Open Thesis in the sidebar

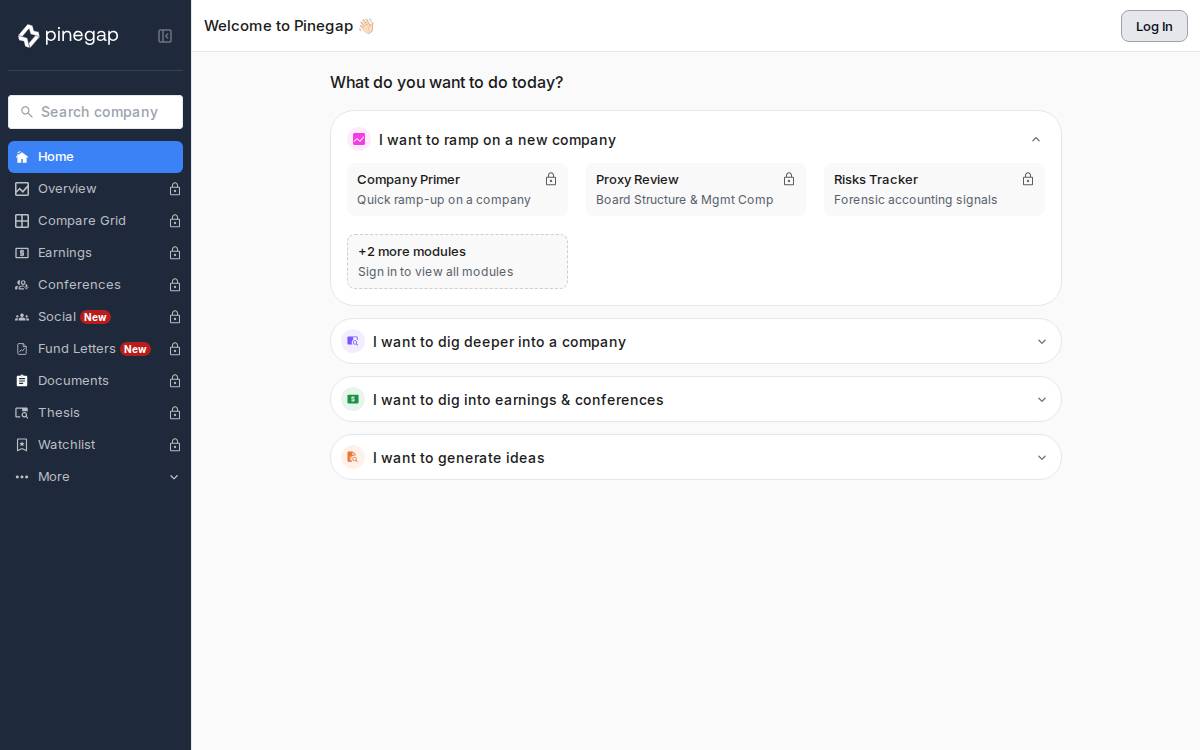click(95, 413)
